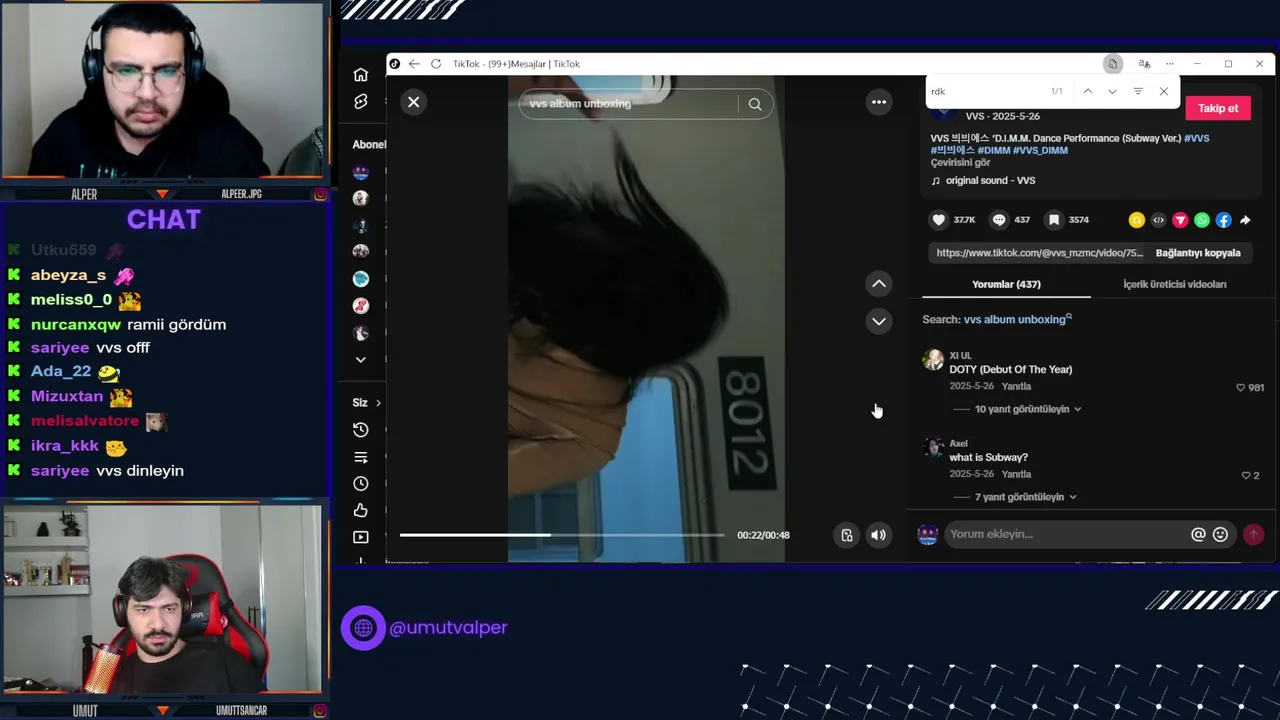
Task: Jump to next find-in-page match
Action: point(1112,91)
